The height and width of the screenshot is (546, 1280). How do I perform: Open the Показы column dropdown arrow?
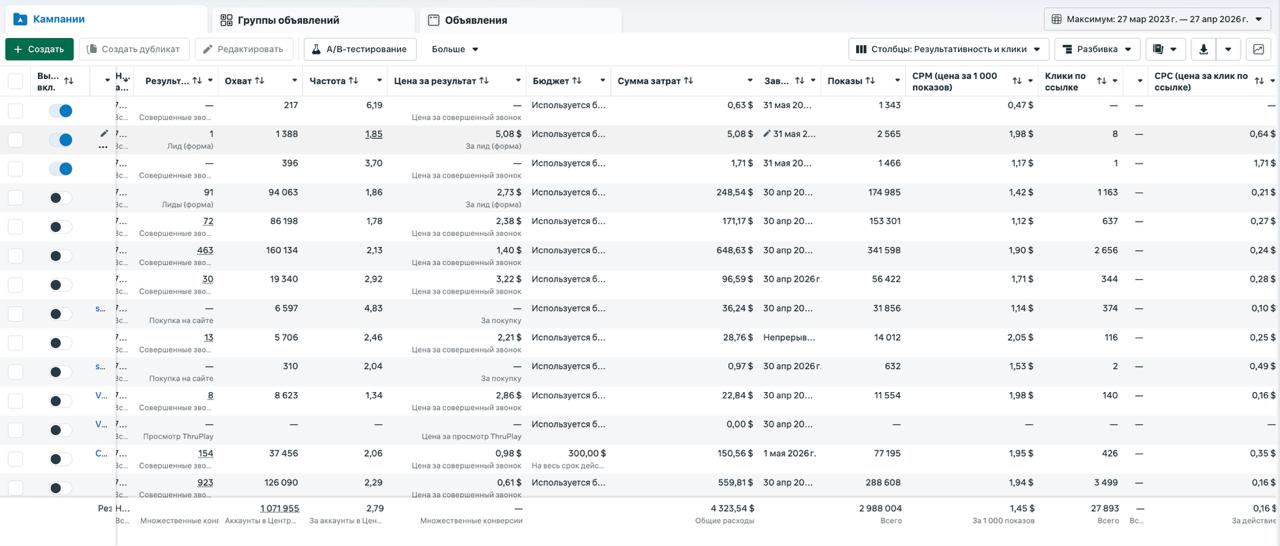[898, 81]
